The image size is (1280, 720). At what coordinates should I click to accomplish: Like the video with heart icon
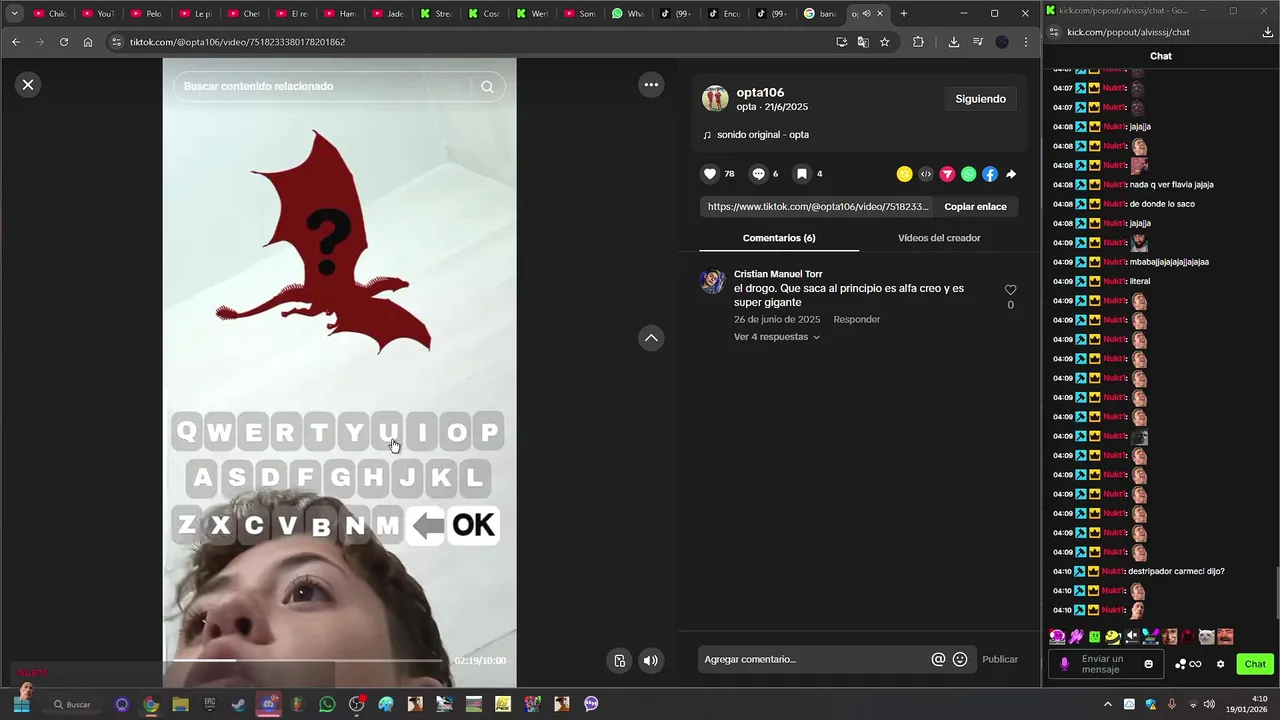point(710,174)
